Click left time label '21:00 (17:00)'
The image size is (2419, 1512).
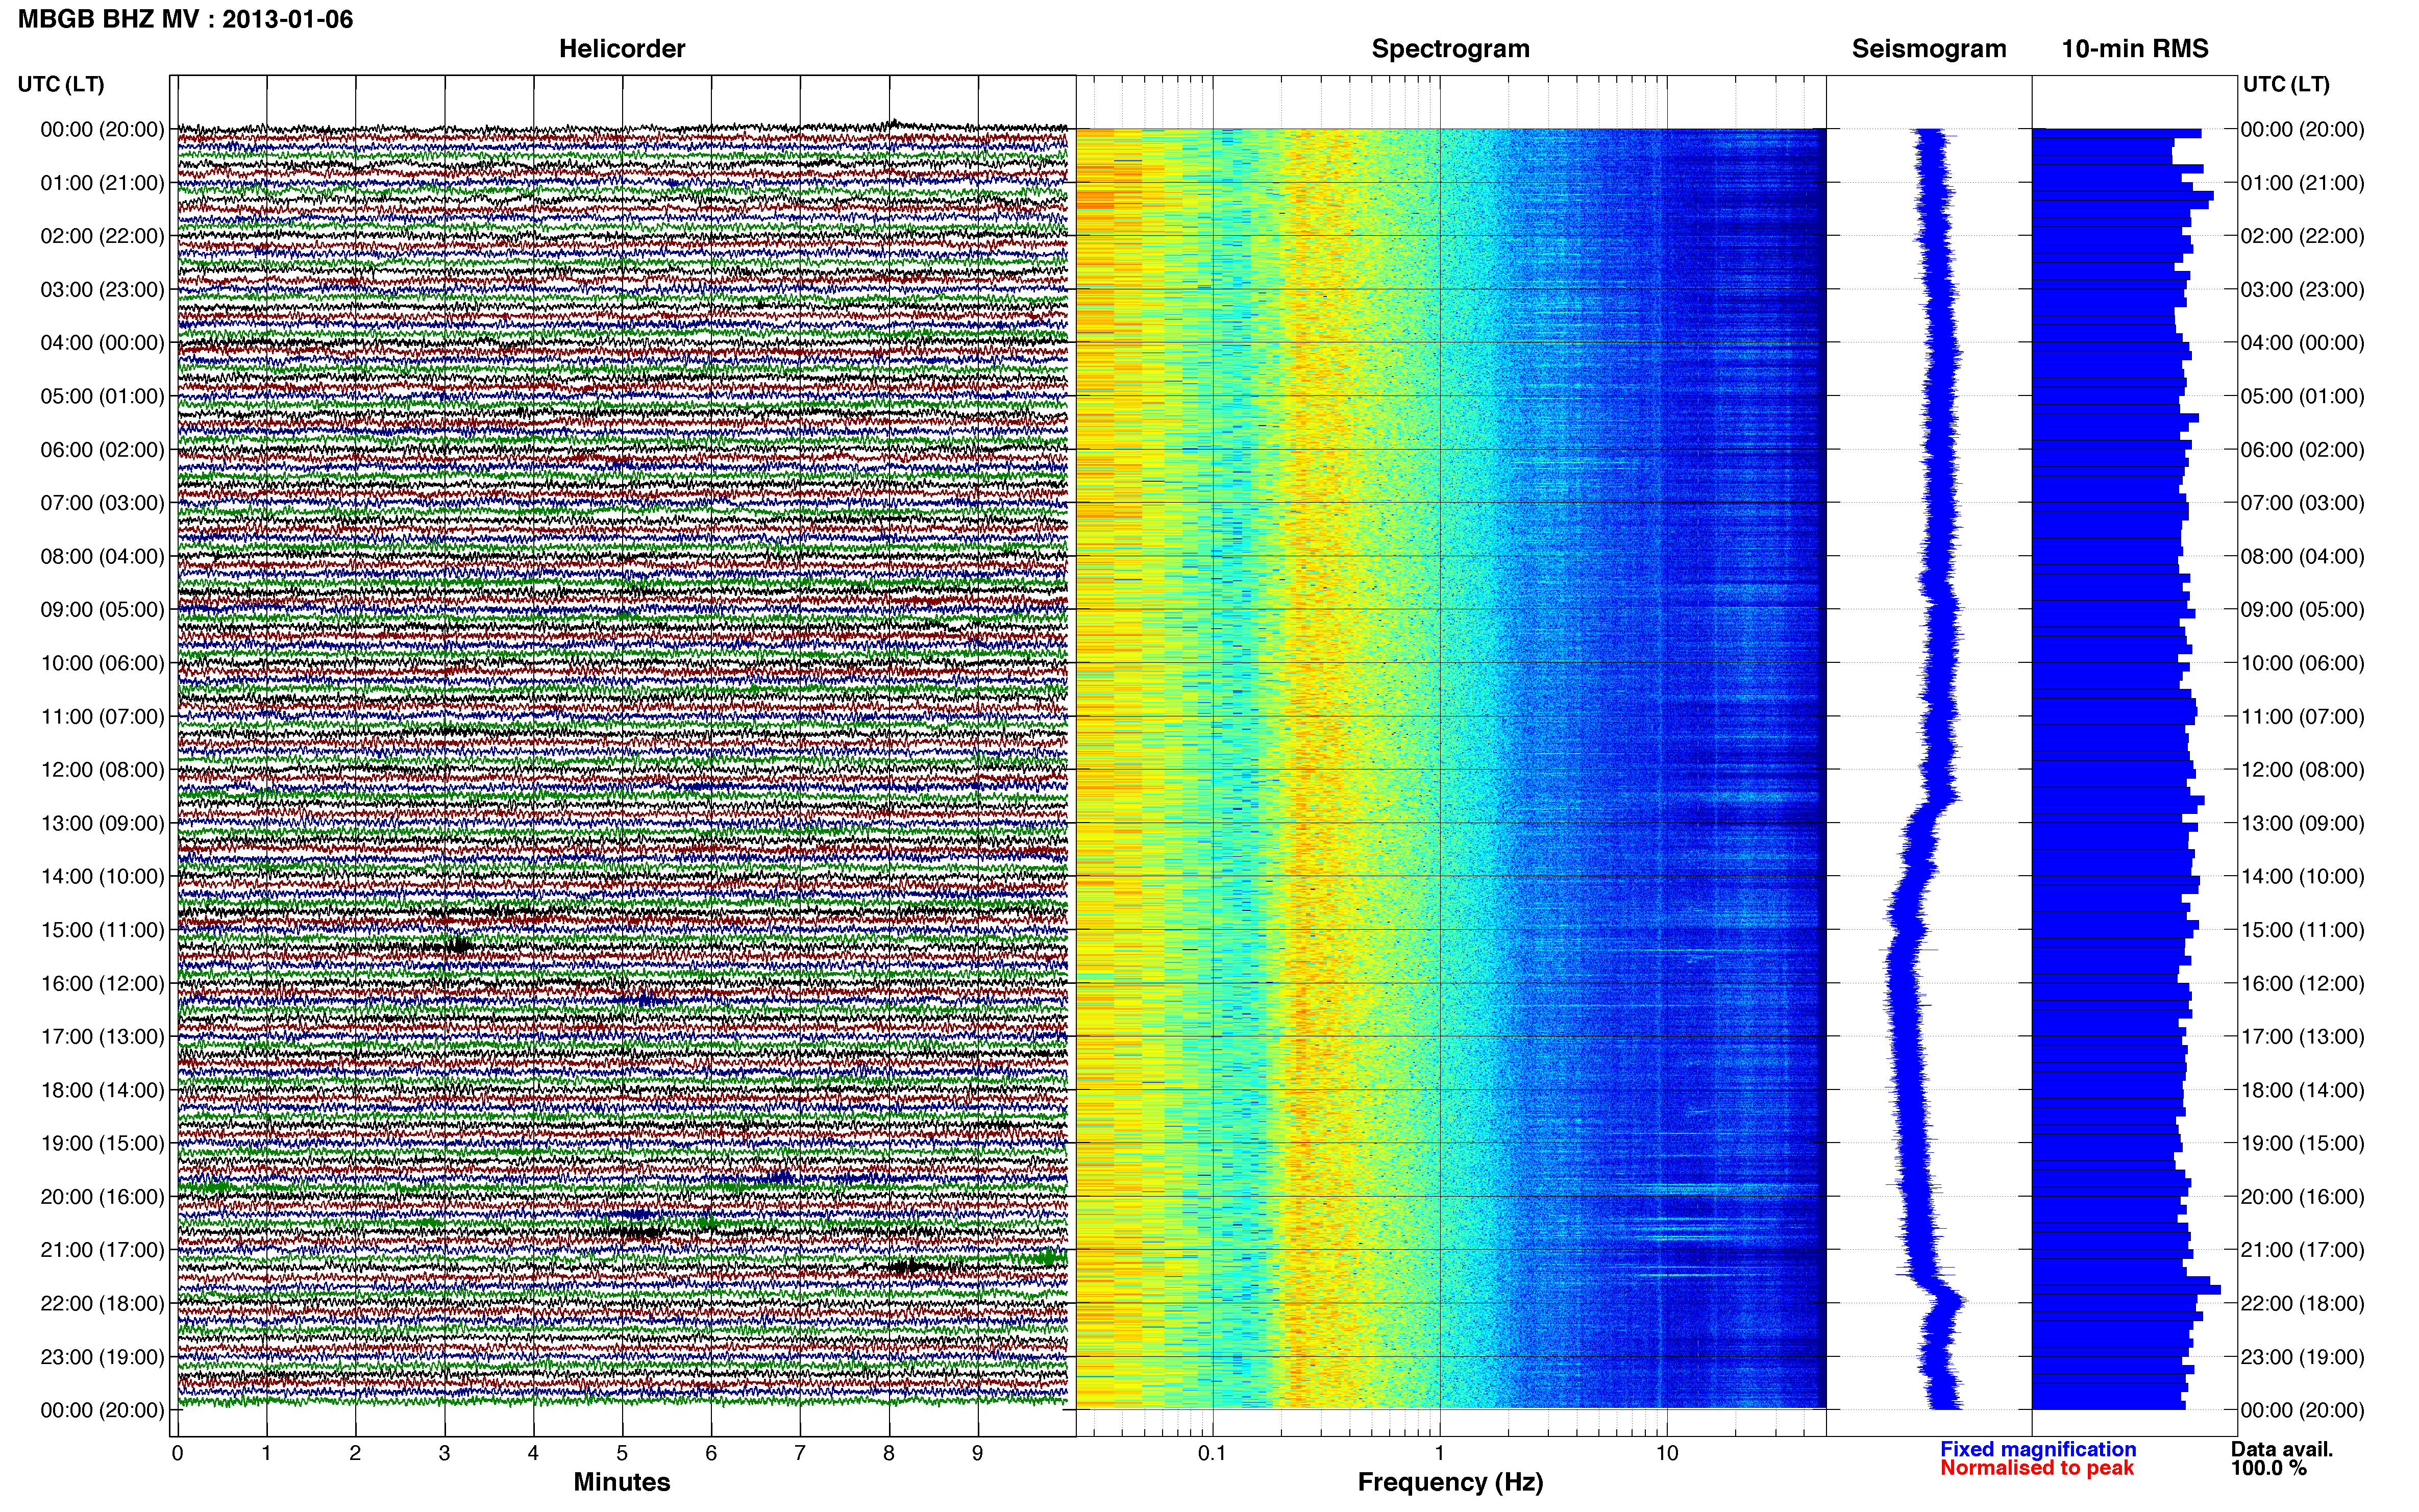coord(102,1250)
